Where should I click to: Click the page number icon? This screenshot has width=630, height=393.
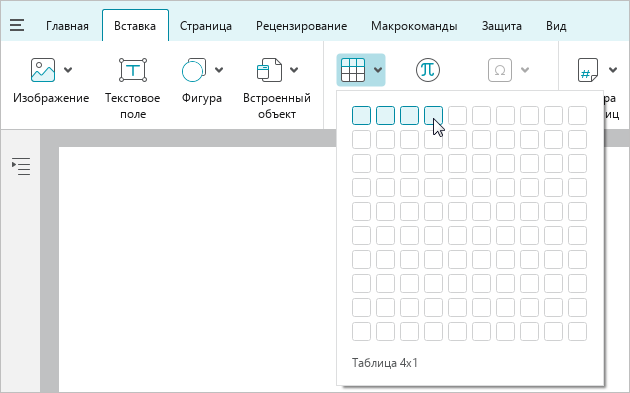coord(588,70)
